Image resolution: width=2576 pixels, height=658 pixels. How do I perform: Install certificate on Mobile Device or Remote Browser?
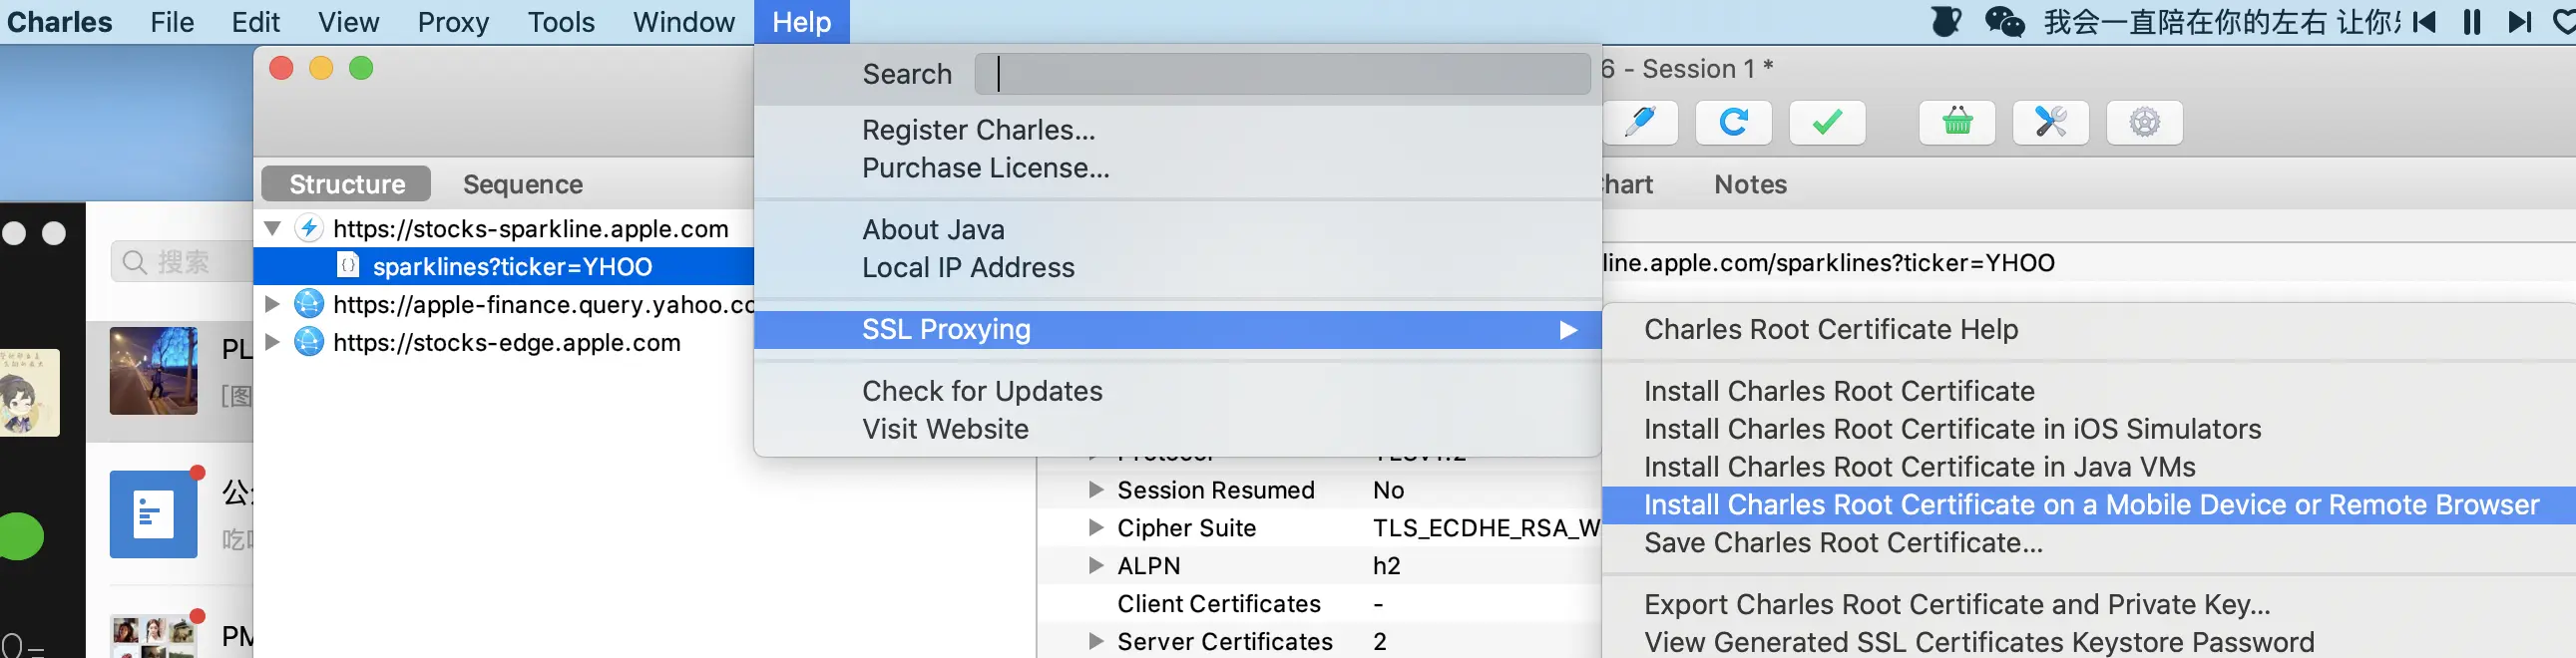click(2089, 505)
